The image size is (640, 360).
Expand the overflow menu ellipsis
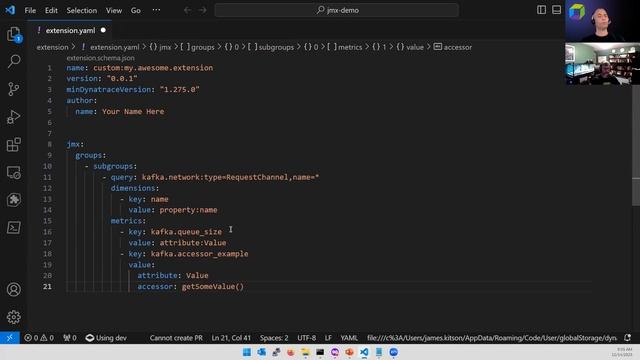pyautogui.click(x=156, y=10)
